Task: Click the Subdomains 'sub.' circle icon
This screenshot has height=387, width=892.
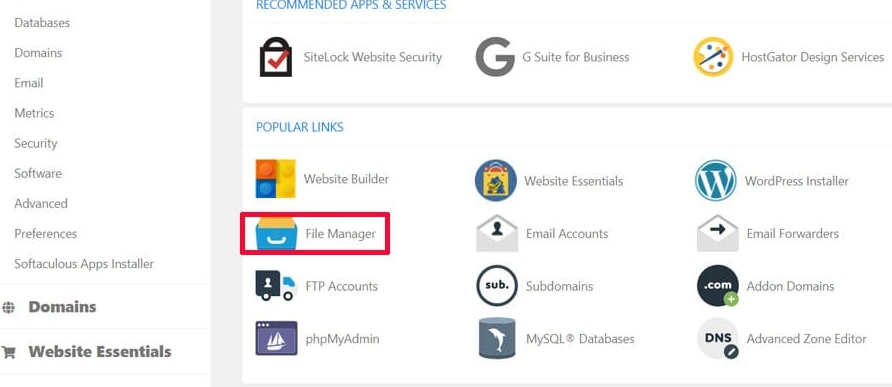Action: [x=497, y=286]
